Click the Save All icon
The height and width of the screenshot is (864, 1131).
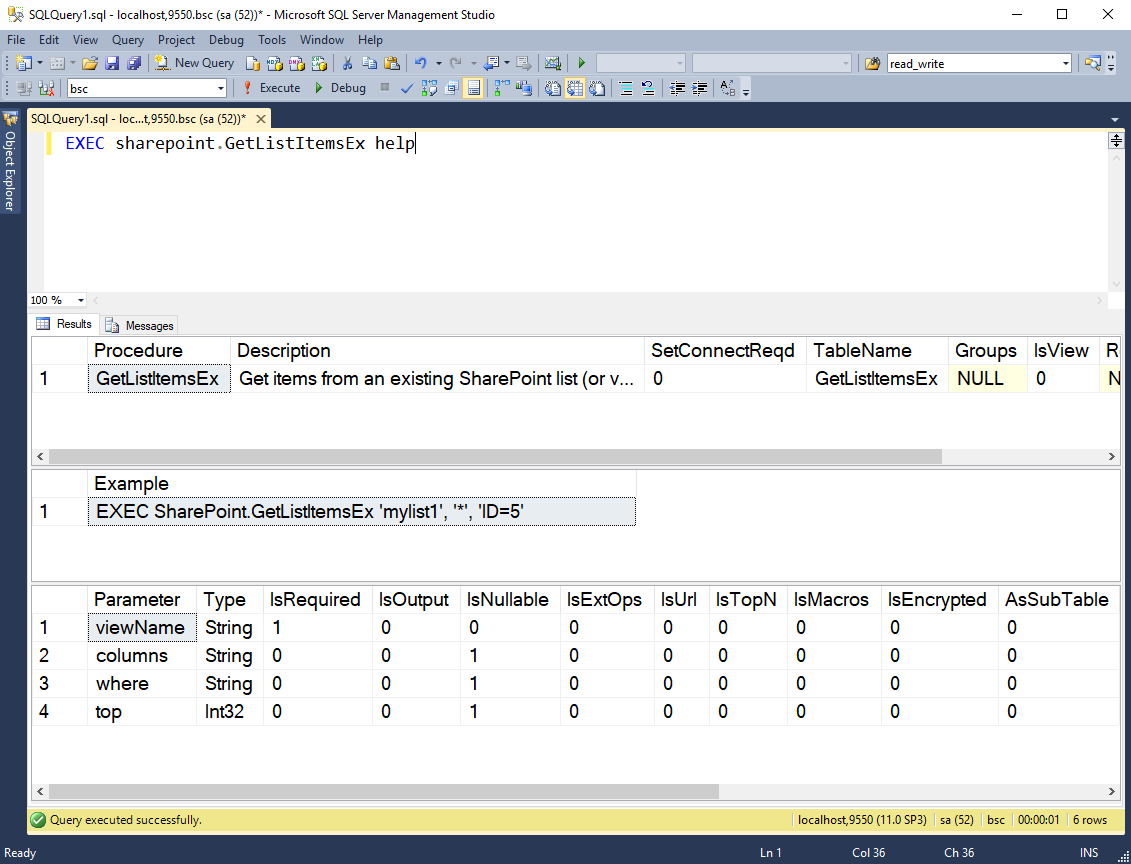point(134,63)
